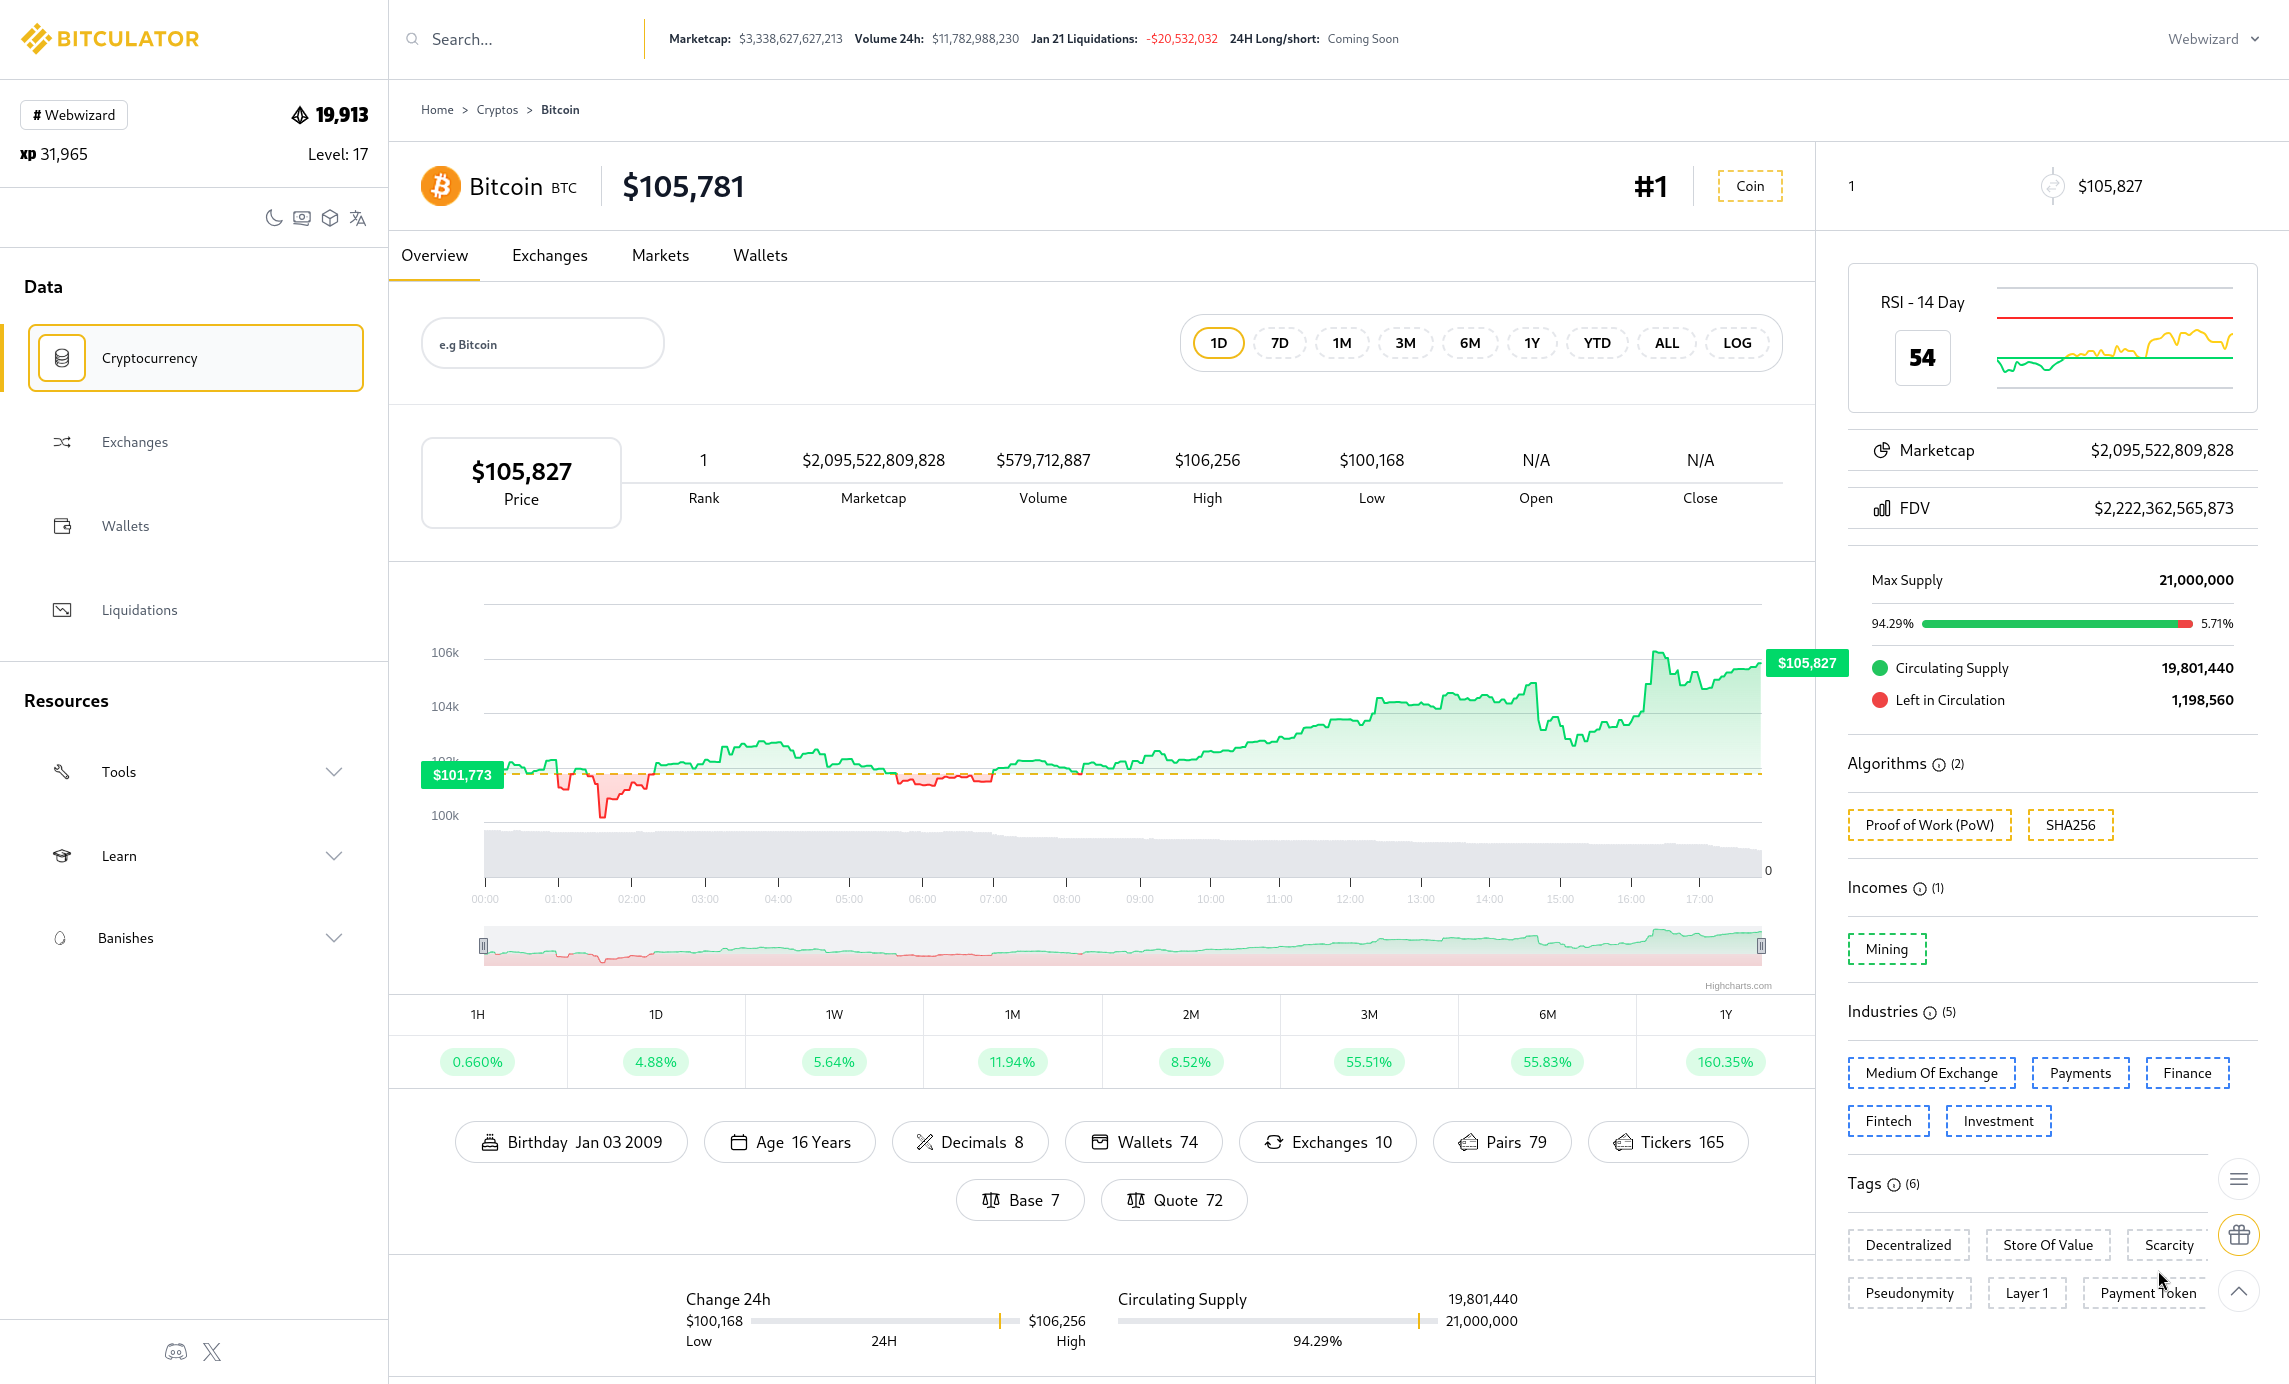Click the floating gift icon button
Screen dimensions: 2289x1384
pyautogui.click(x=2239, y=1235)
